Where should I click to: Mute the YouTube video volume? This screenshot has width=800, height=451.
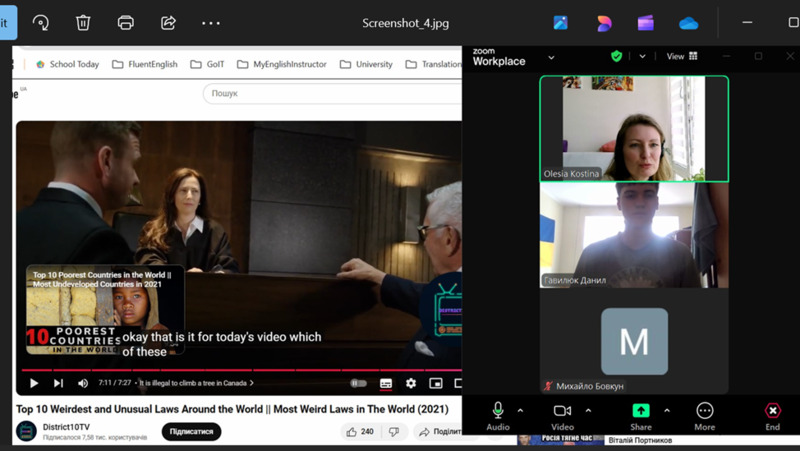click(83, 383)
